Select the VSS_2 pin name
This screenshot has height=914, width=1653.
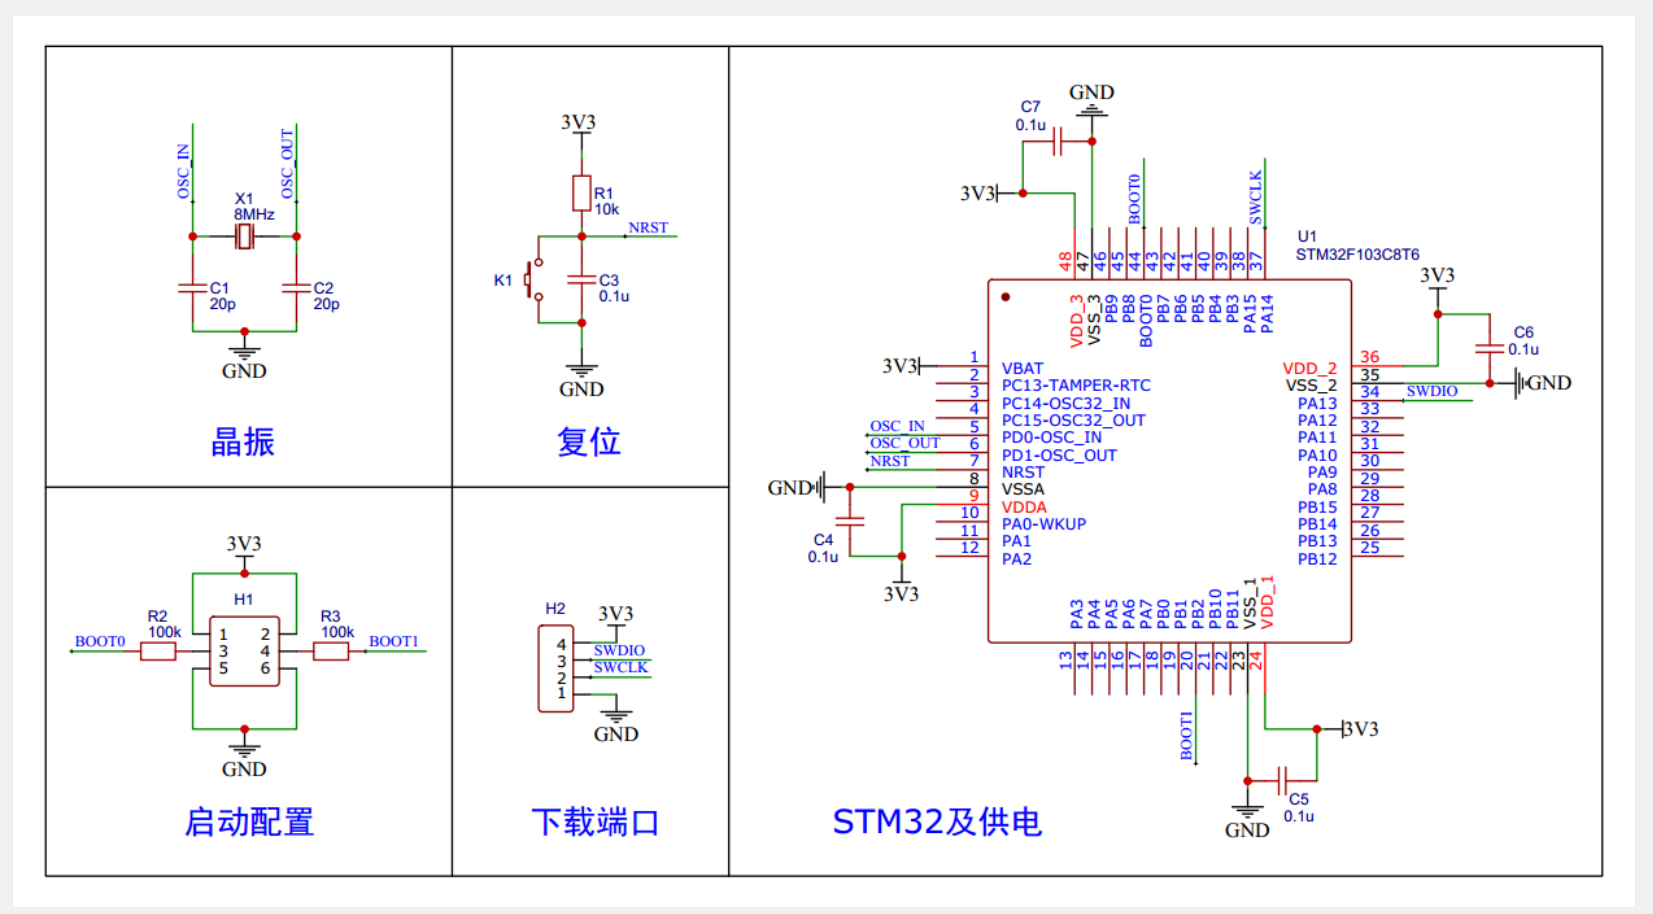tap(1311, 386)
